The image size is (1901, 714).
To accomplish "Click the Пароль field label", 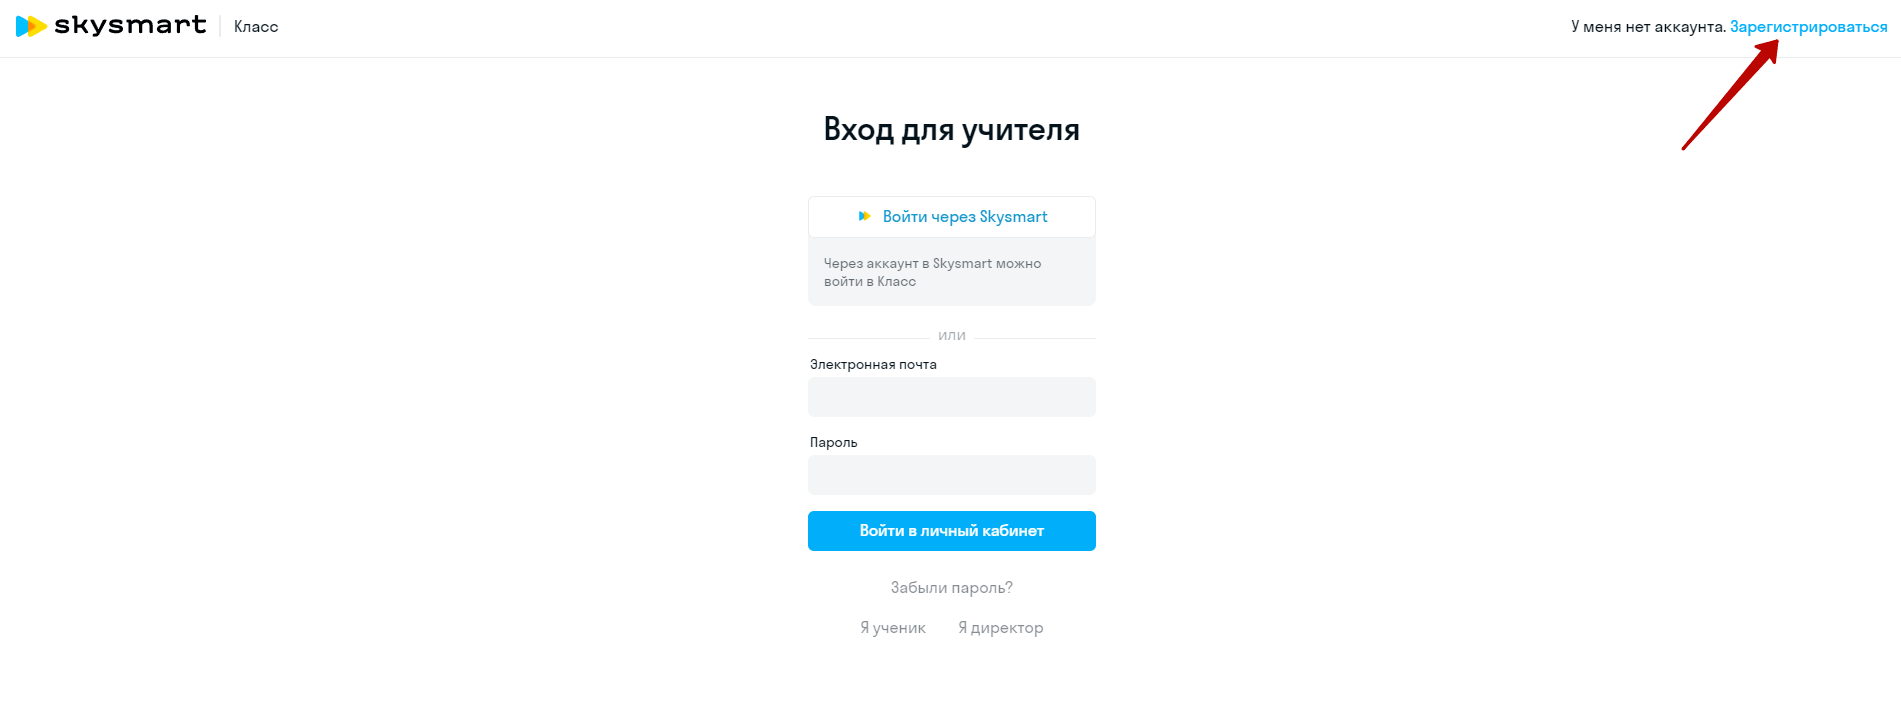I will click(833, 443).
